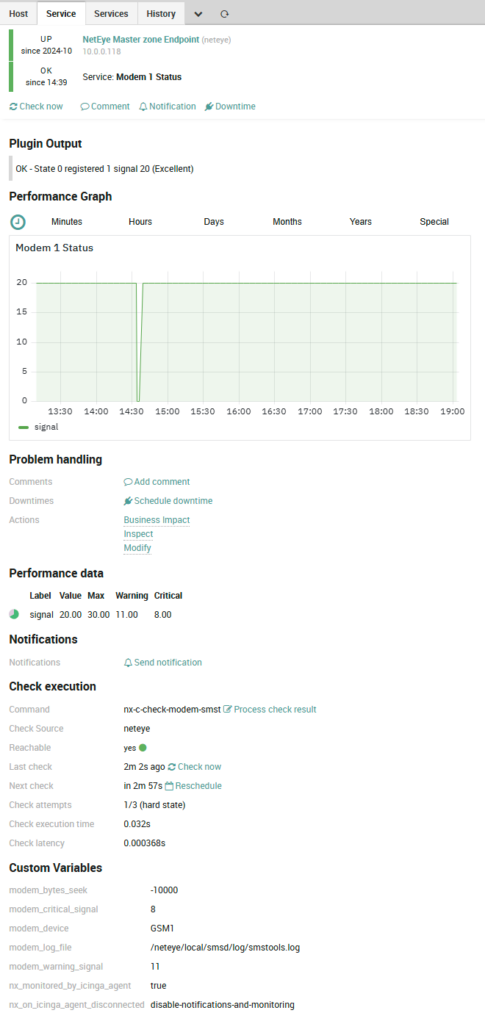Click the signal dip on graph
Viewport: 485px width, 1024px height.
138,343
